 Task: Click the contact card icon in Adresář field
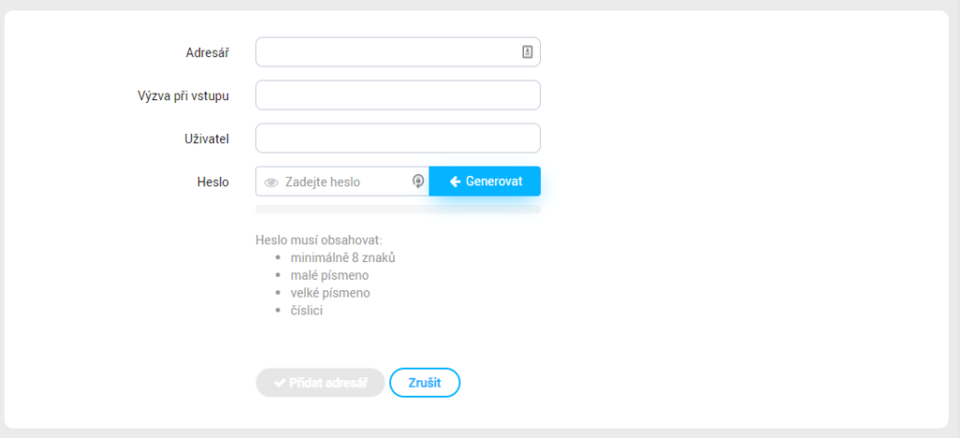(527, 52)
